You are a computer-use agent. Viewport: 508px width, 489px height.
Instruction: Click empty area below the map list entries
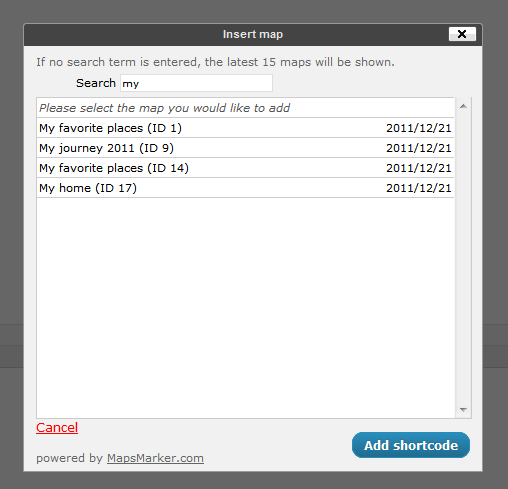[x=245, y=307]
